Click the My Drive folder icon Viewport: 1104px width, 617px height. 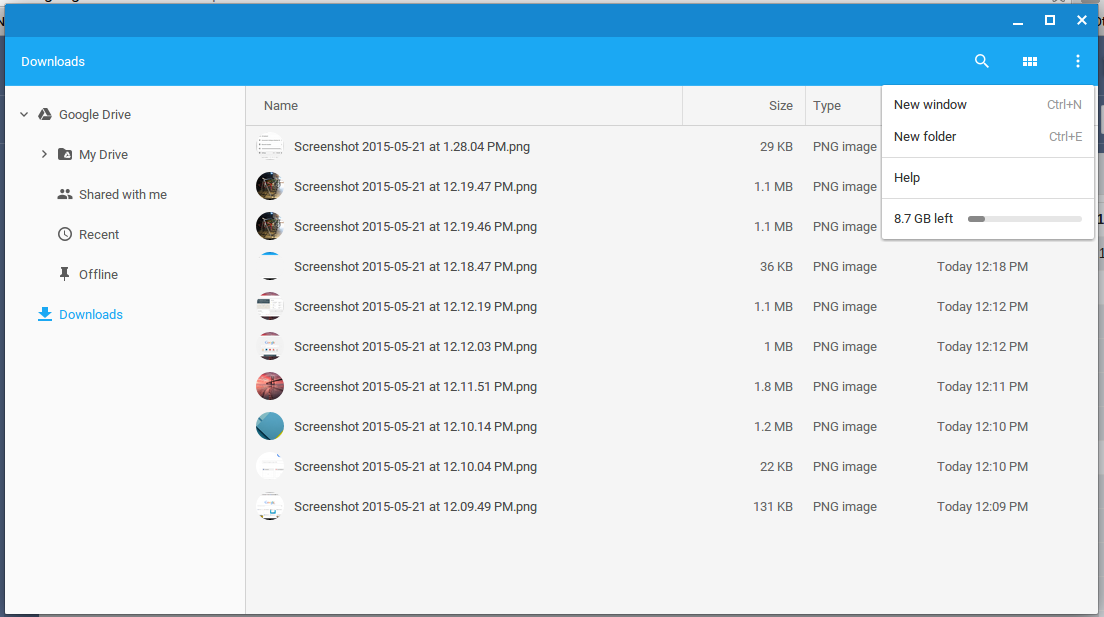click(x=65, y=154)
